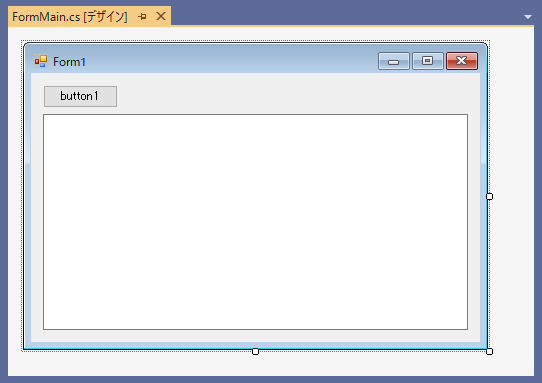Click the right-edge form resize handle
The height and width of the screenshot is (383, 542).
(x=489, y=196)
